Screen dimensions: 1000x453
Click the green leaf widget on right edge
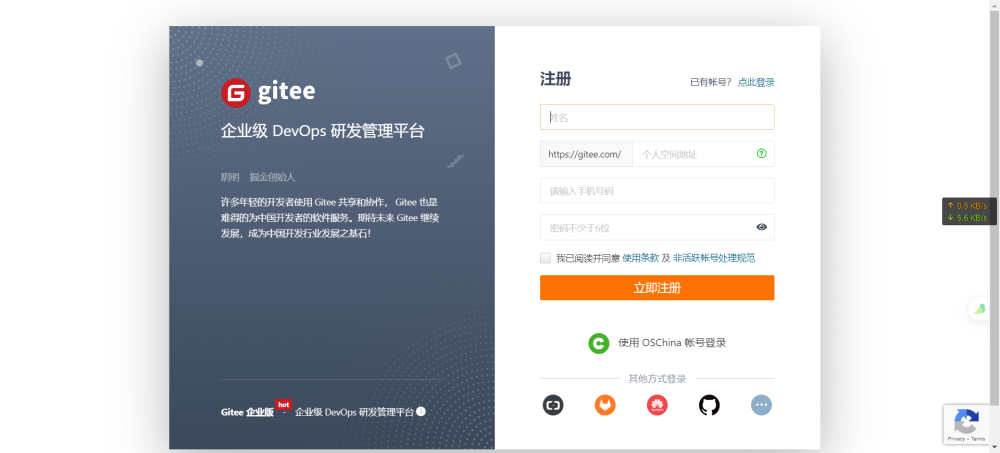click(x=980, y=309)
